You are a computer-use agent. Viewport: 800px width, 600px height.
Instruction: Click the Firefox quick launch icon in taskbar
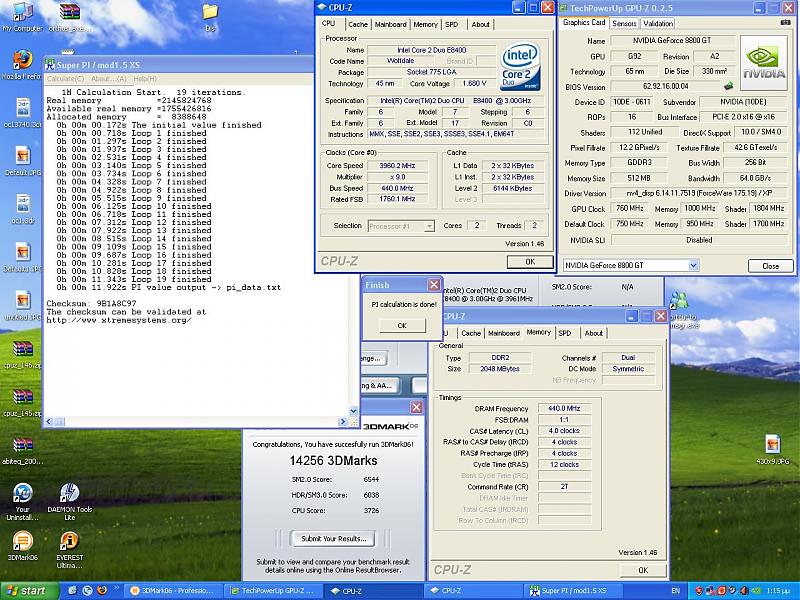coord(102,590)
